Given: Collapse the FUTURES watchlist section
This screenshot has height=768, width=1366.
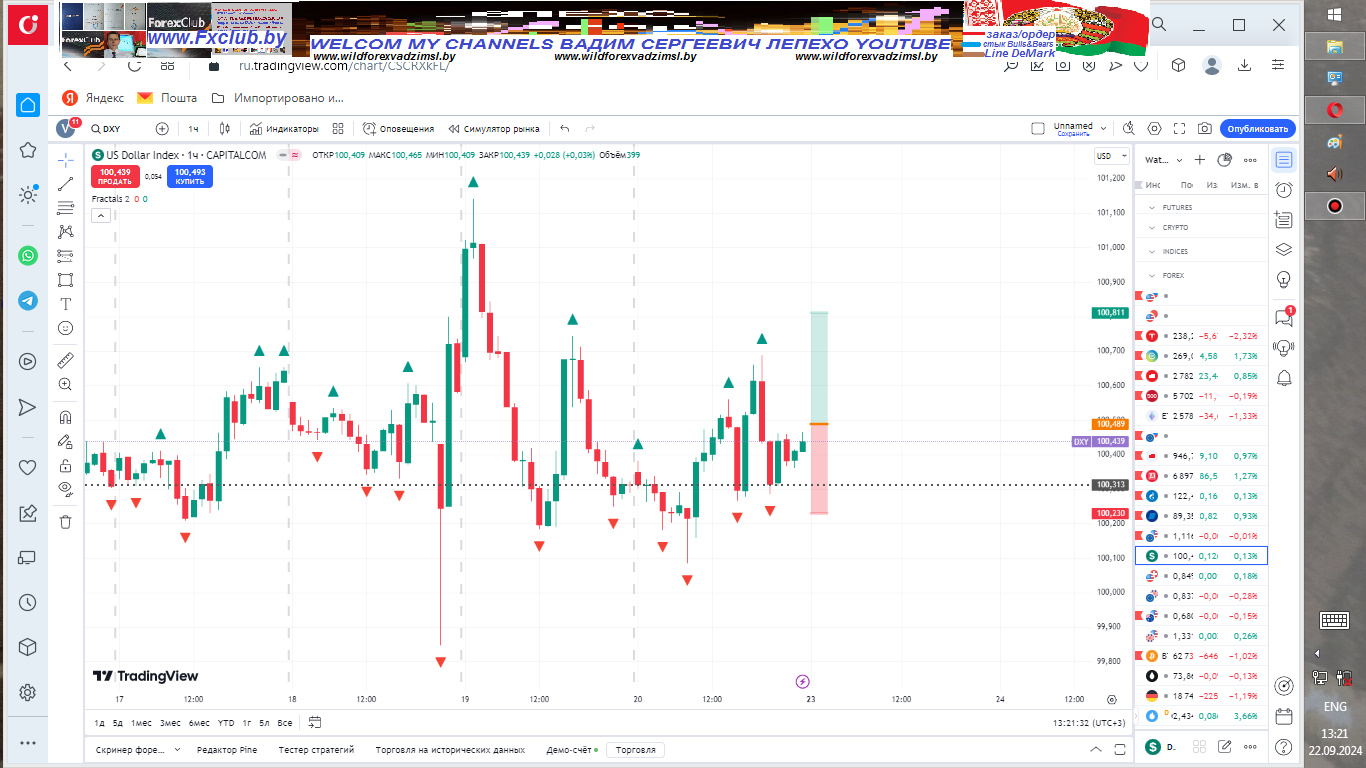Looking at the screenshot, I should coord(1152,208).
